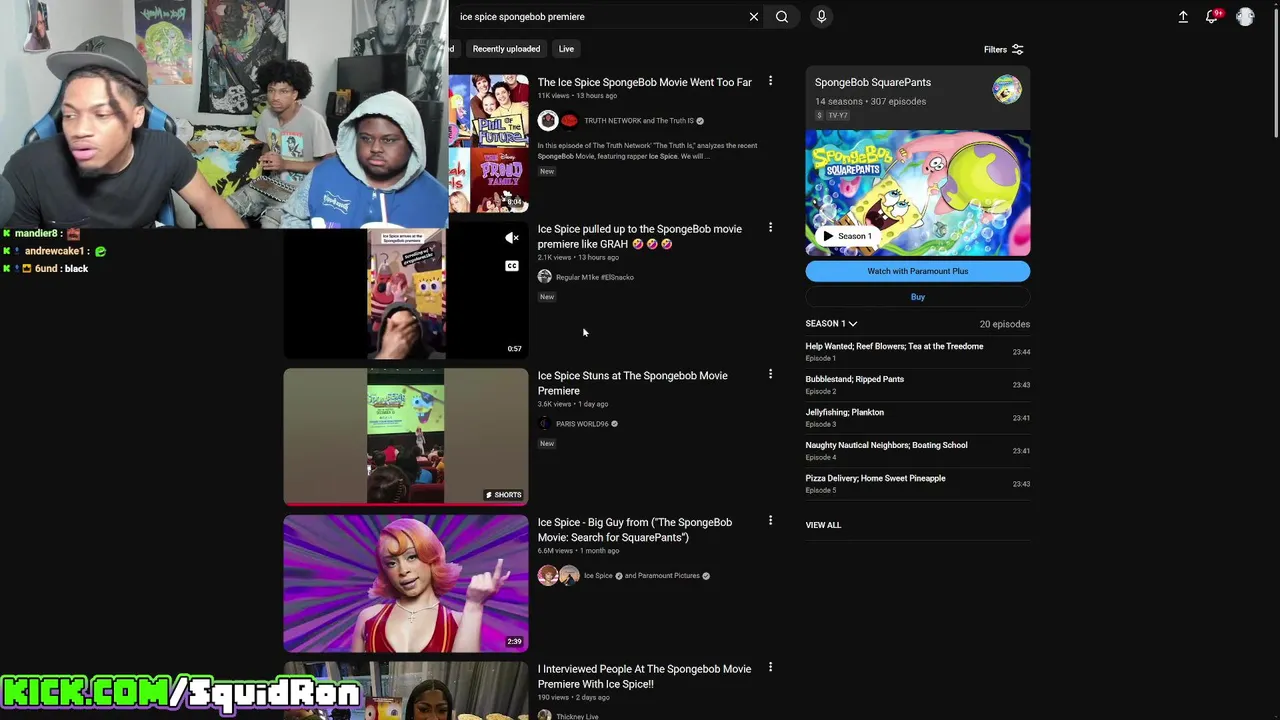1280x720 pixels.
Task: Click in the search field 'ice spice spongebob premiere'
Action: pos(600,17)
